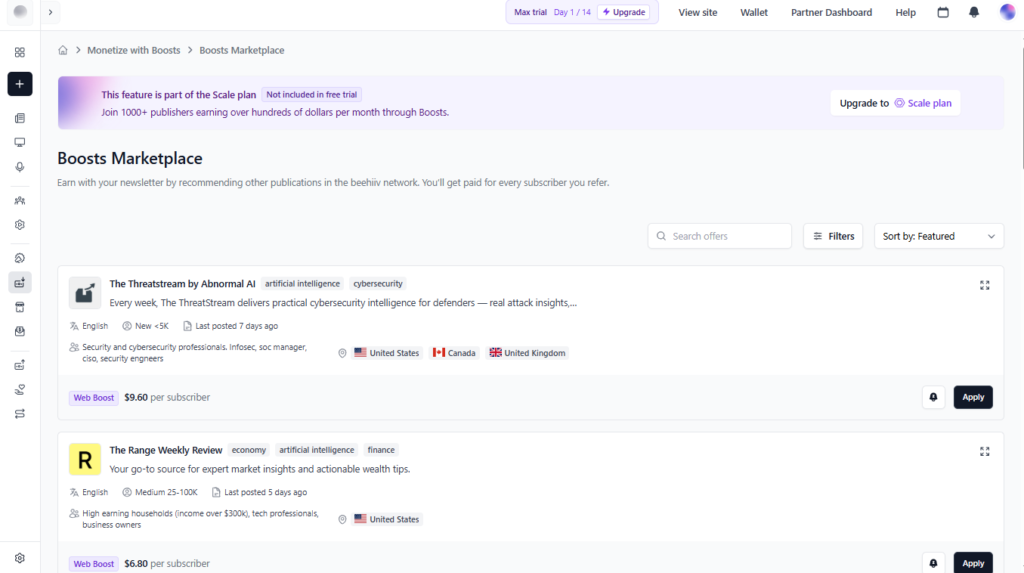Open the grow ads icon in sidebar
Image resolution: width=1024 pixels, height=573 pixels.
20,365
